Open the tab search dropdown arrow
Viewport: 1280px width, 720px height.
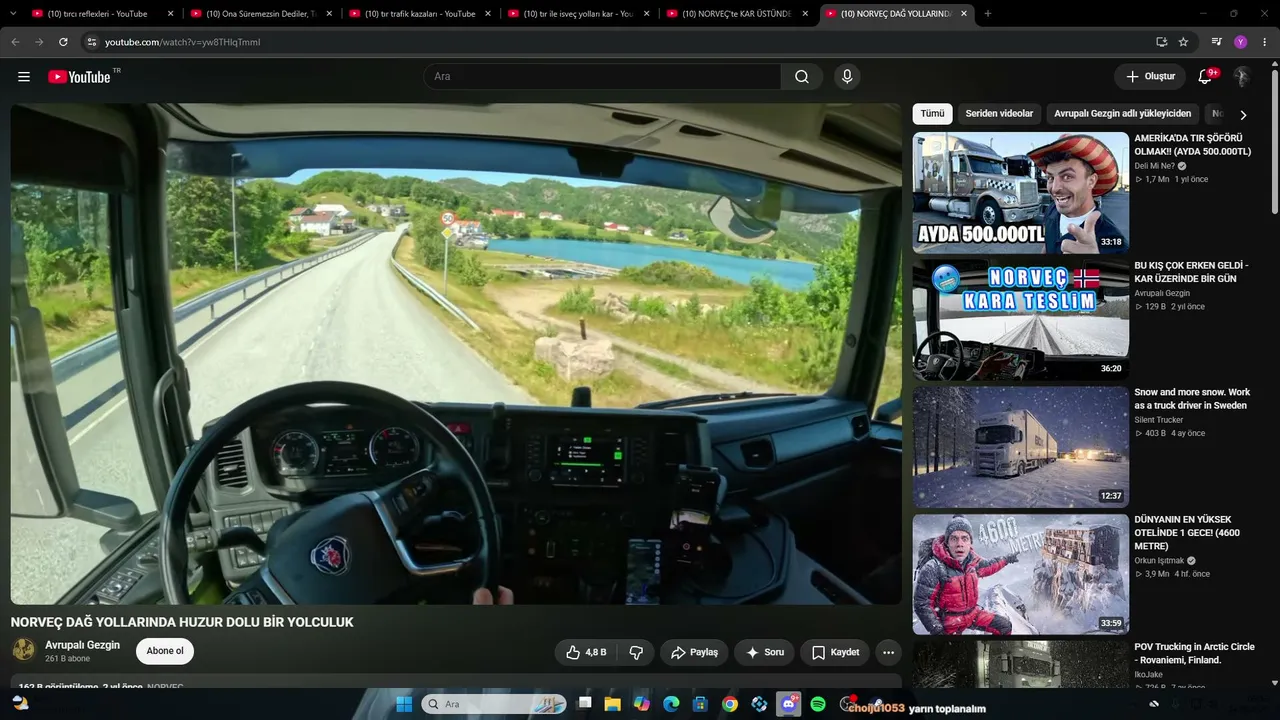pos(13,14)
